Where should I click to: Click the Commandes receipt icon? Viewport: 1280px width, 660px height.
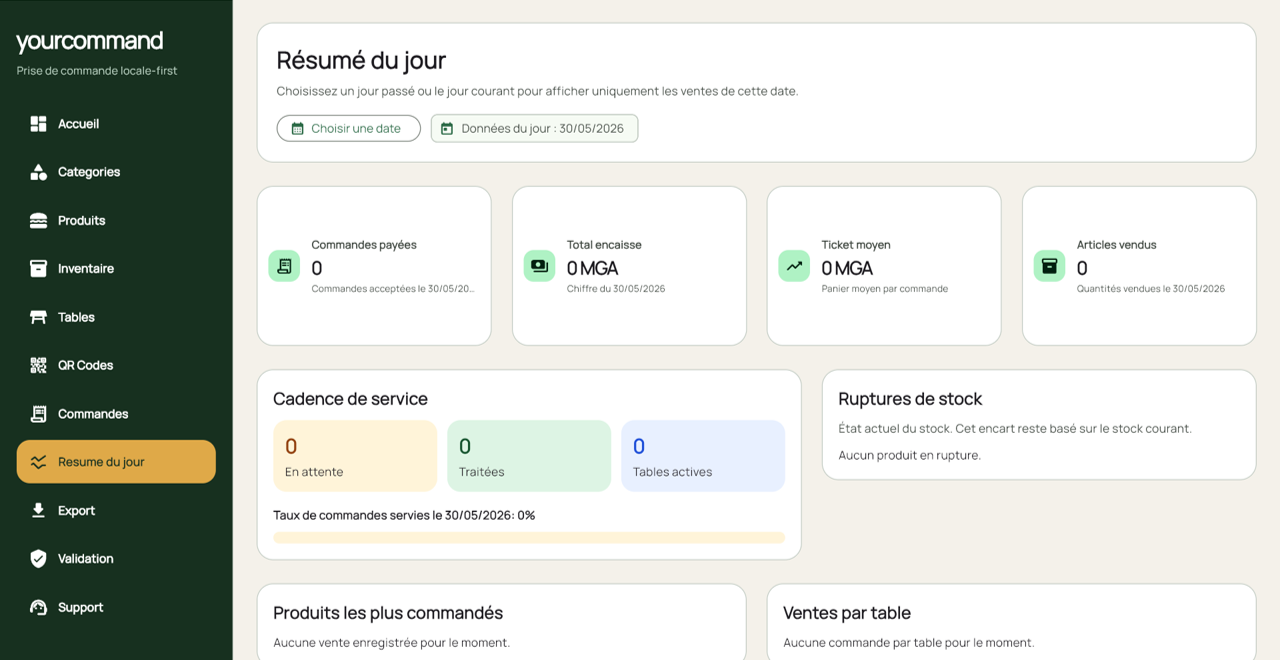coord(38,414)
